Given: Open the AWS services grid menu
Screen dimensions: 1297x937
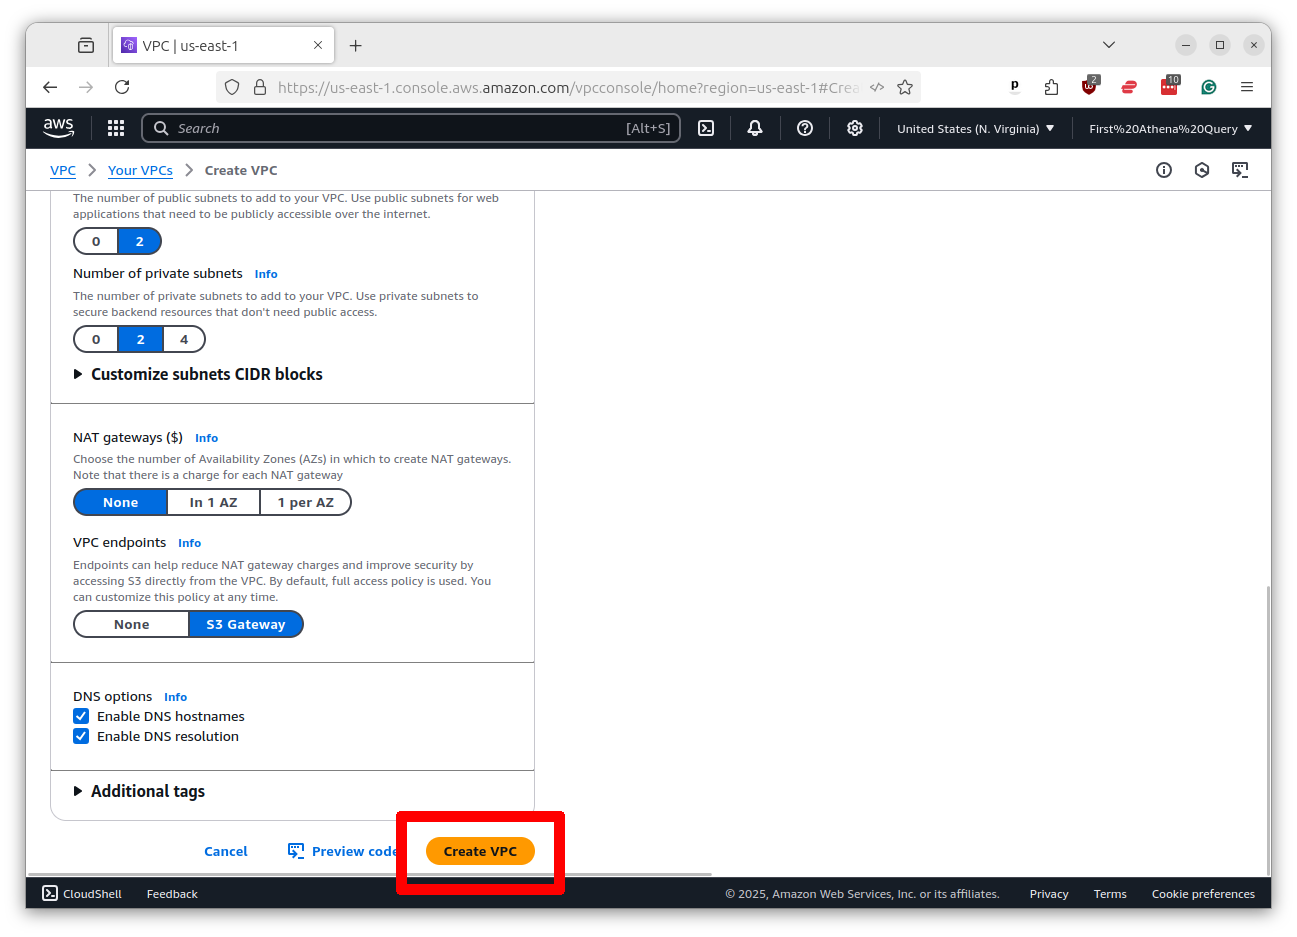Looking at the screenshot, I should coord(116,128).
